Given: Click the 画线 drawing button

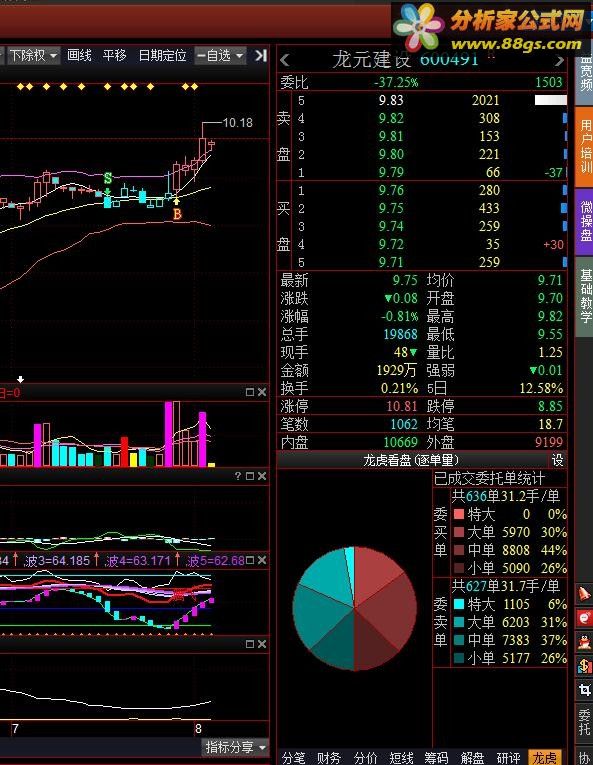Looking at the screenshot, I should (x=79, y=55).
